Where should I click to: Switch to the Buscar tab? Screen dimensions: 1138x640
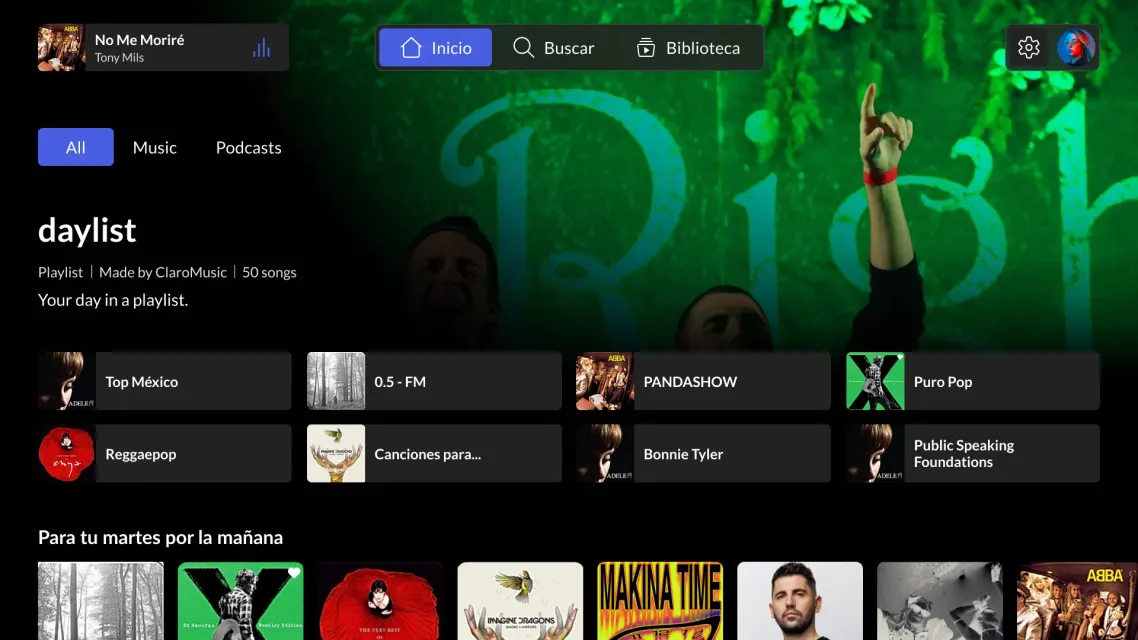(x=554, y=48)
